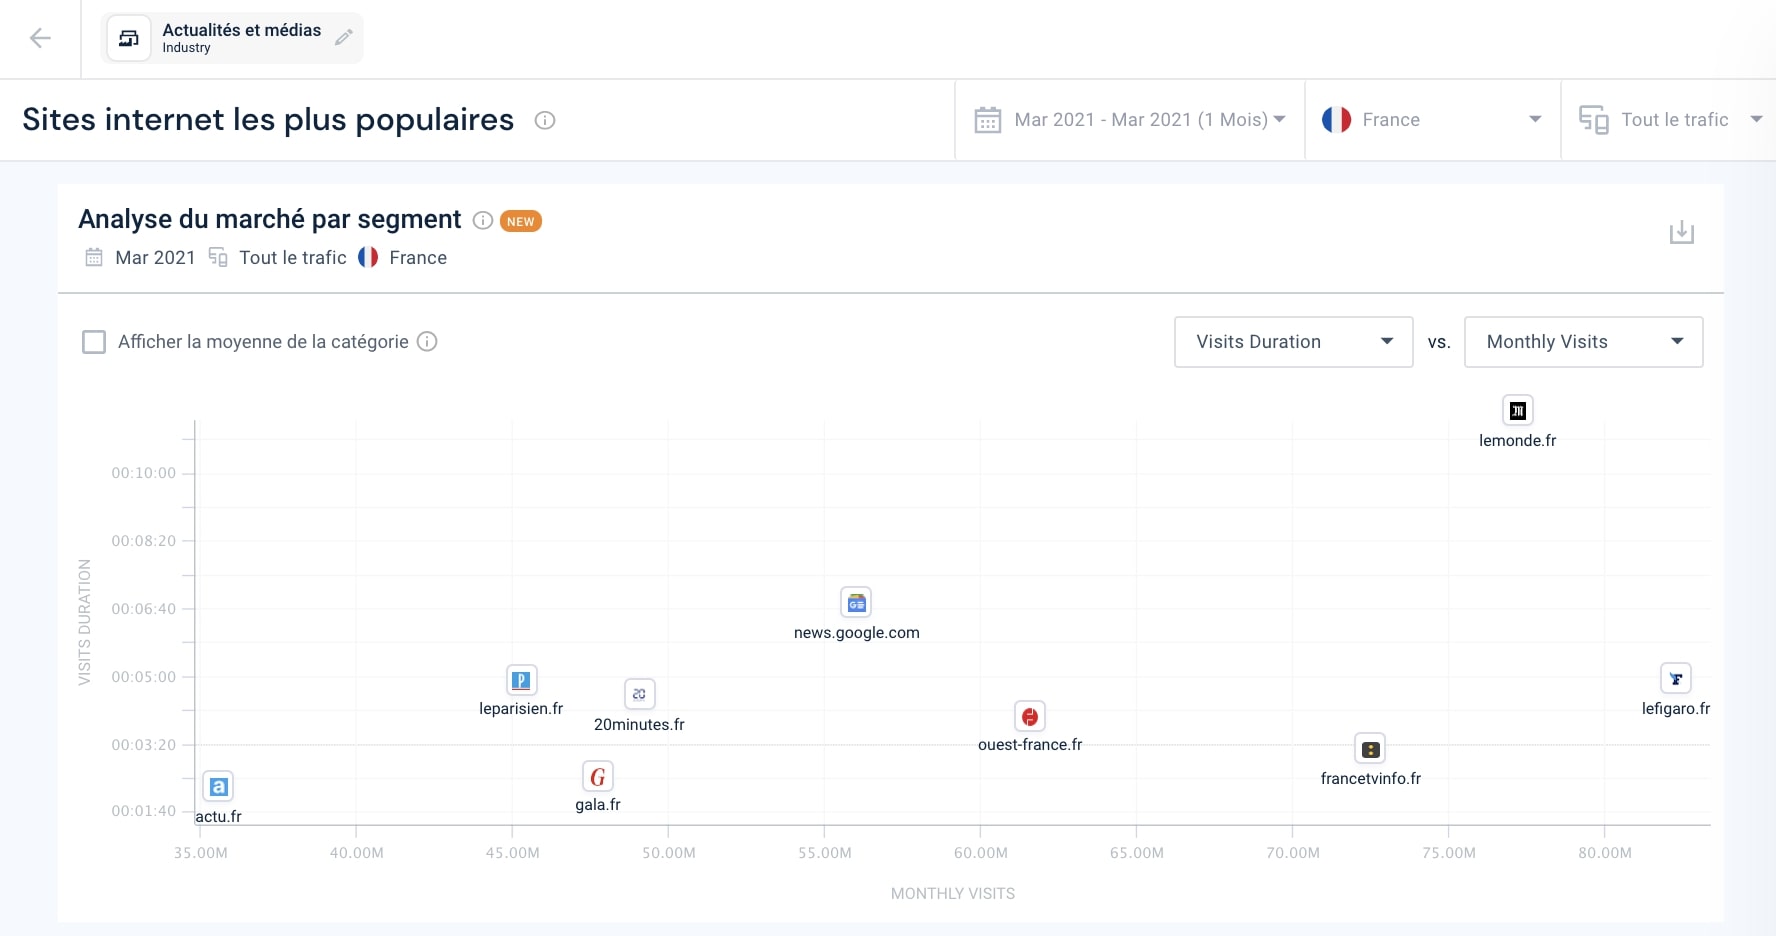Click the news.google.com label
This screenshot has height=936, width=1776.
857,632
